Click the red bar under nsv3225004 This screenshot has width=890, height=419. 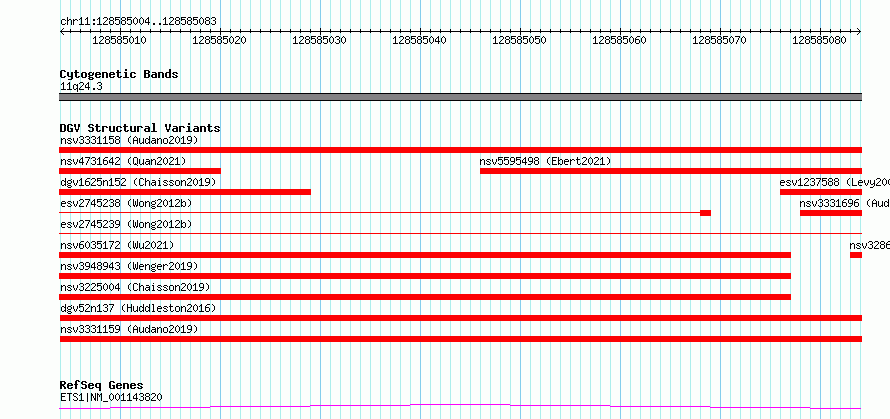(425, 297)
